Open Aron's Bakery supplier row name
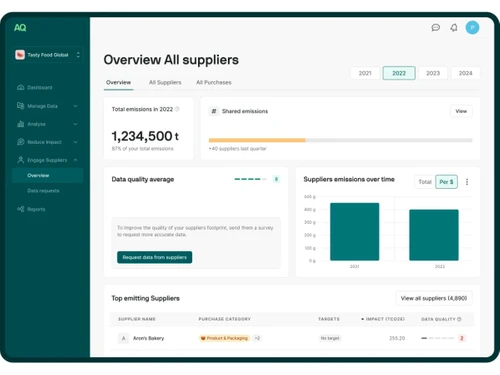 pyautogui.click(x=148, y=338)
